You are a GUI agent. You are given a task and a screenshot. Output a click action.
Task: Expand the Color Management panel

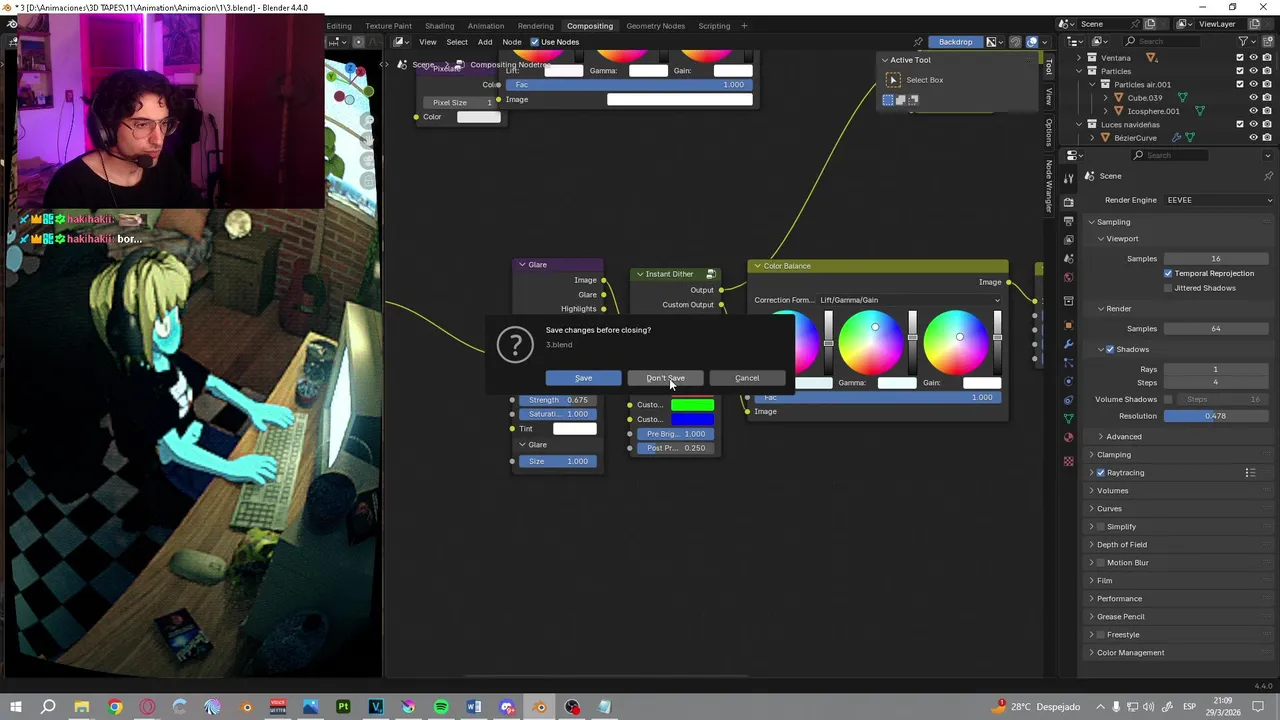coord(1130,652)
